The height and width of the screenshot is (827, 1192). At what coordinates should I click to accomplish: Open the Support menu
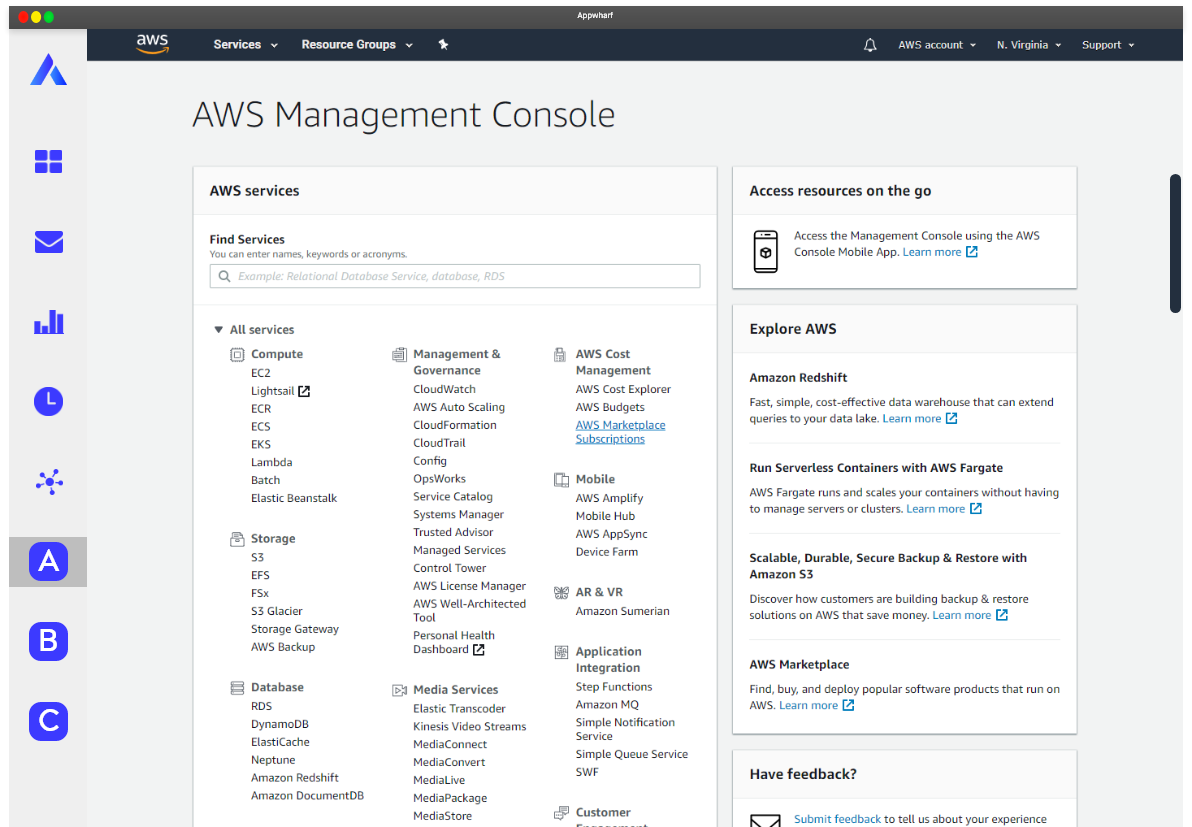[1107, 45]
